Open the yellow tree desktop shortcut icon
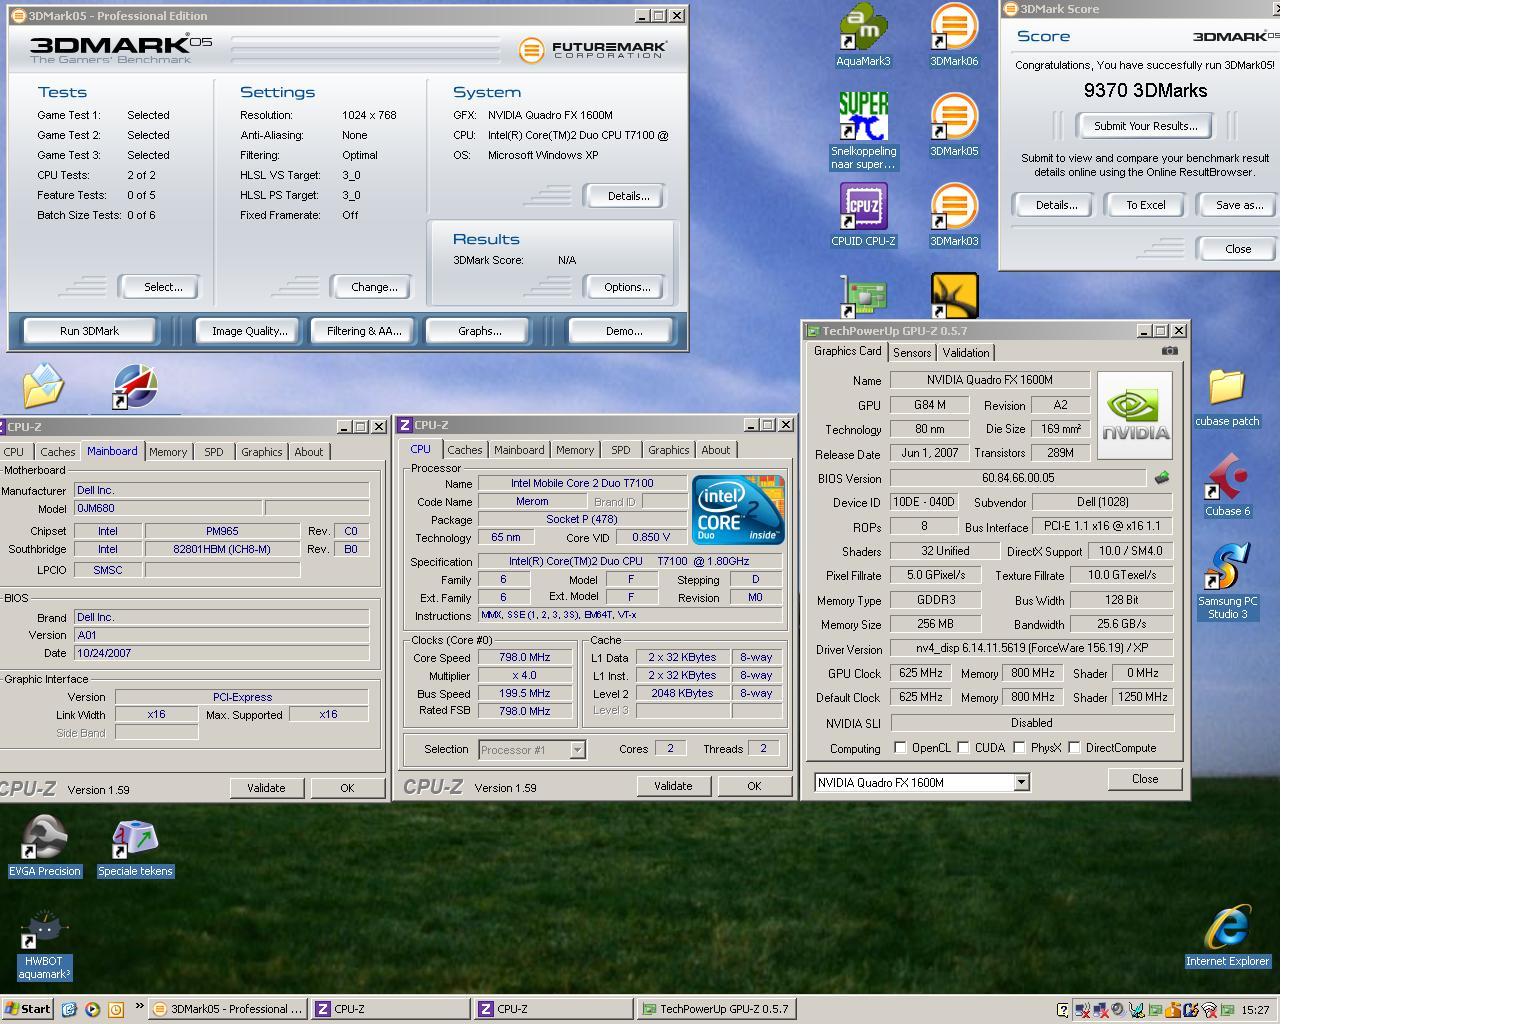 tap(954, 296)
